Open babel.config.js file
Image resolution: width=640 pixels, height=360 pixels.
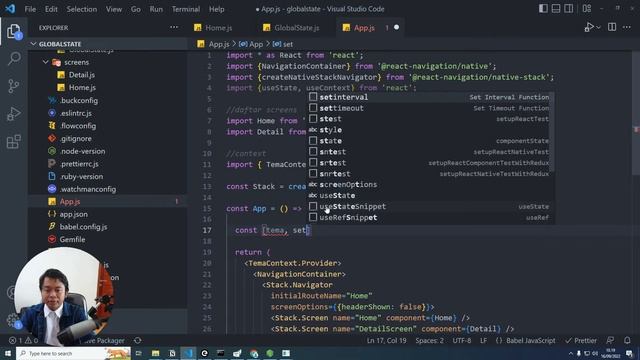(83, 227)
